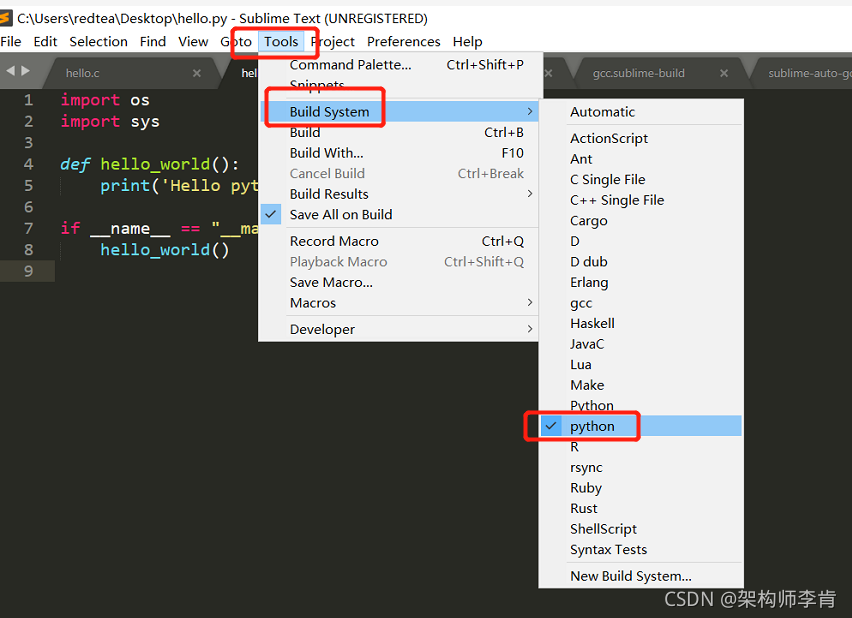Select R build system
The width and height of the screenshot is (852, 618).
pyautogui.click(x=641, y=447)
